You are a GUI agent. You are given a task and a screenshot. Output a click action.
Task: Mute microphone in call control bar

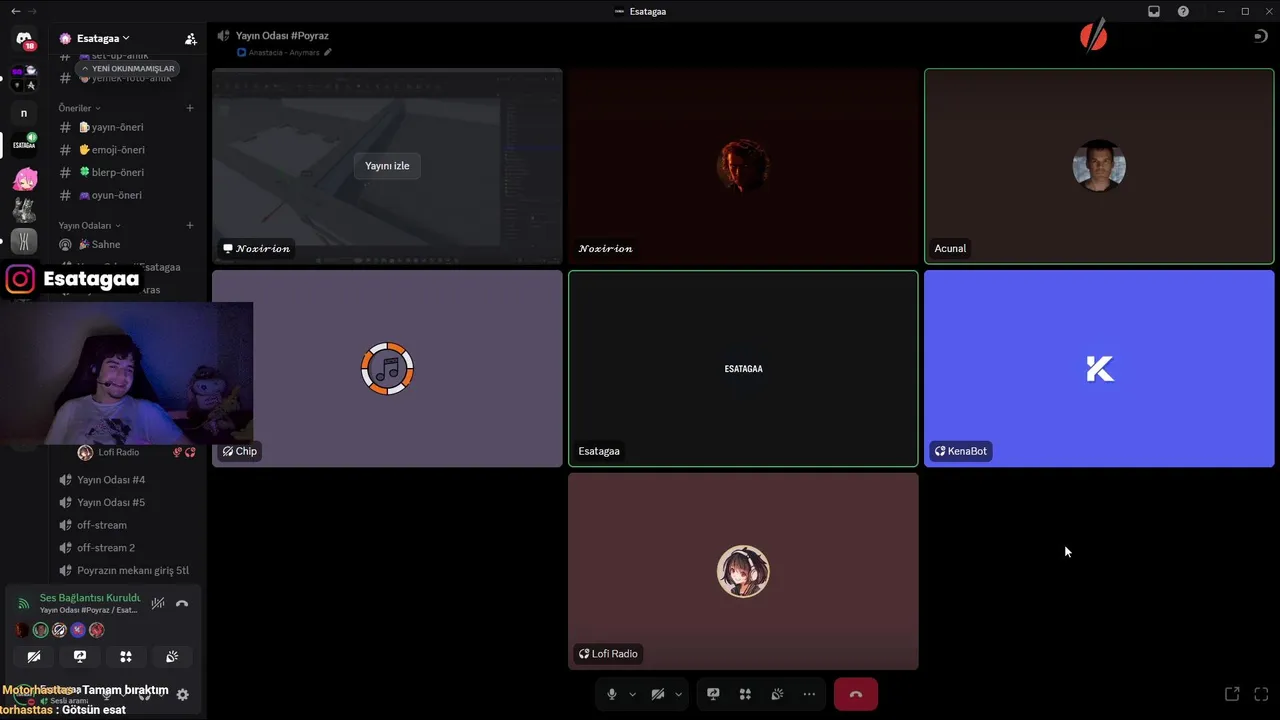(612, 694)
